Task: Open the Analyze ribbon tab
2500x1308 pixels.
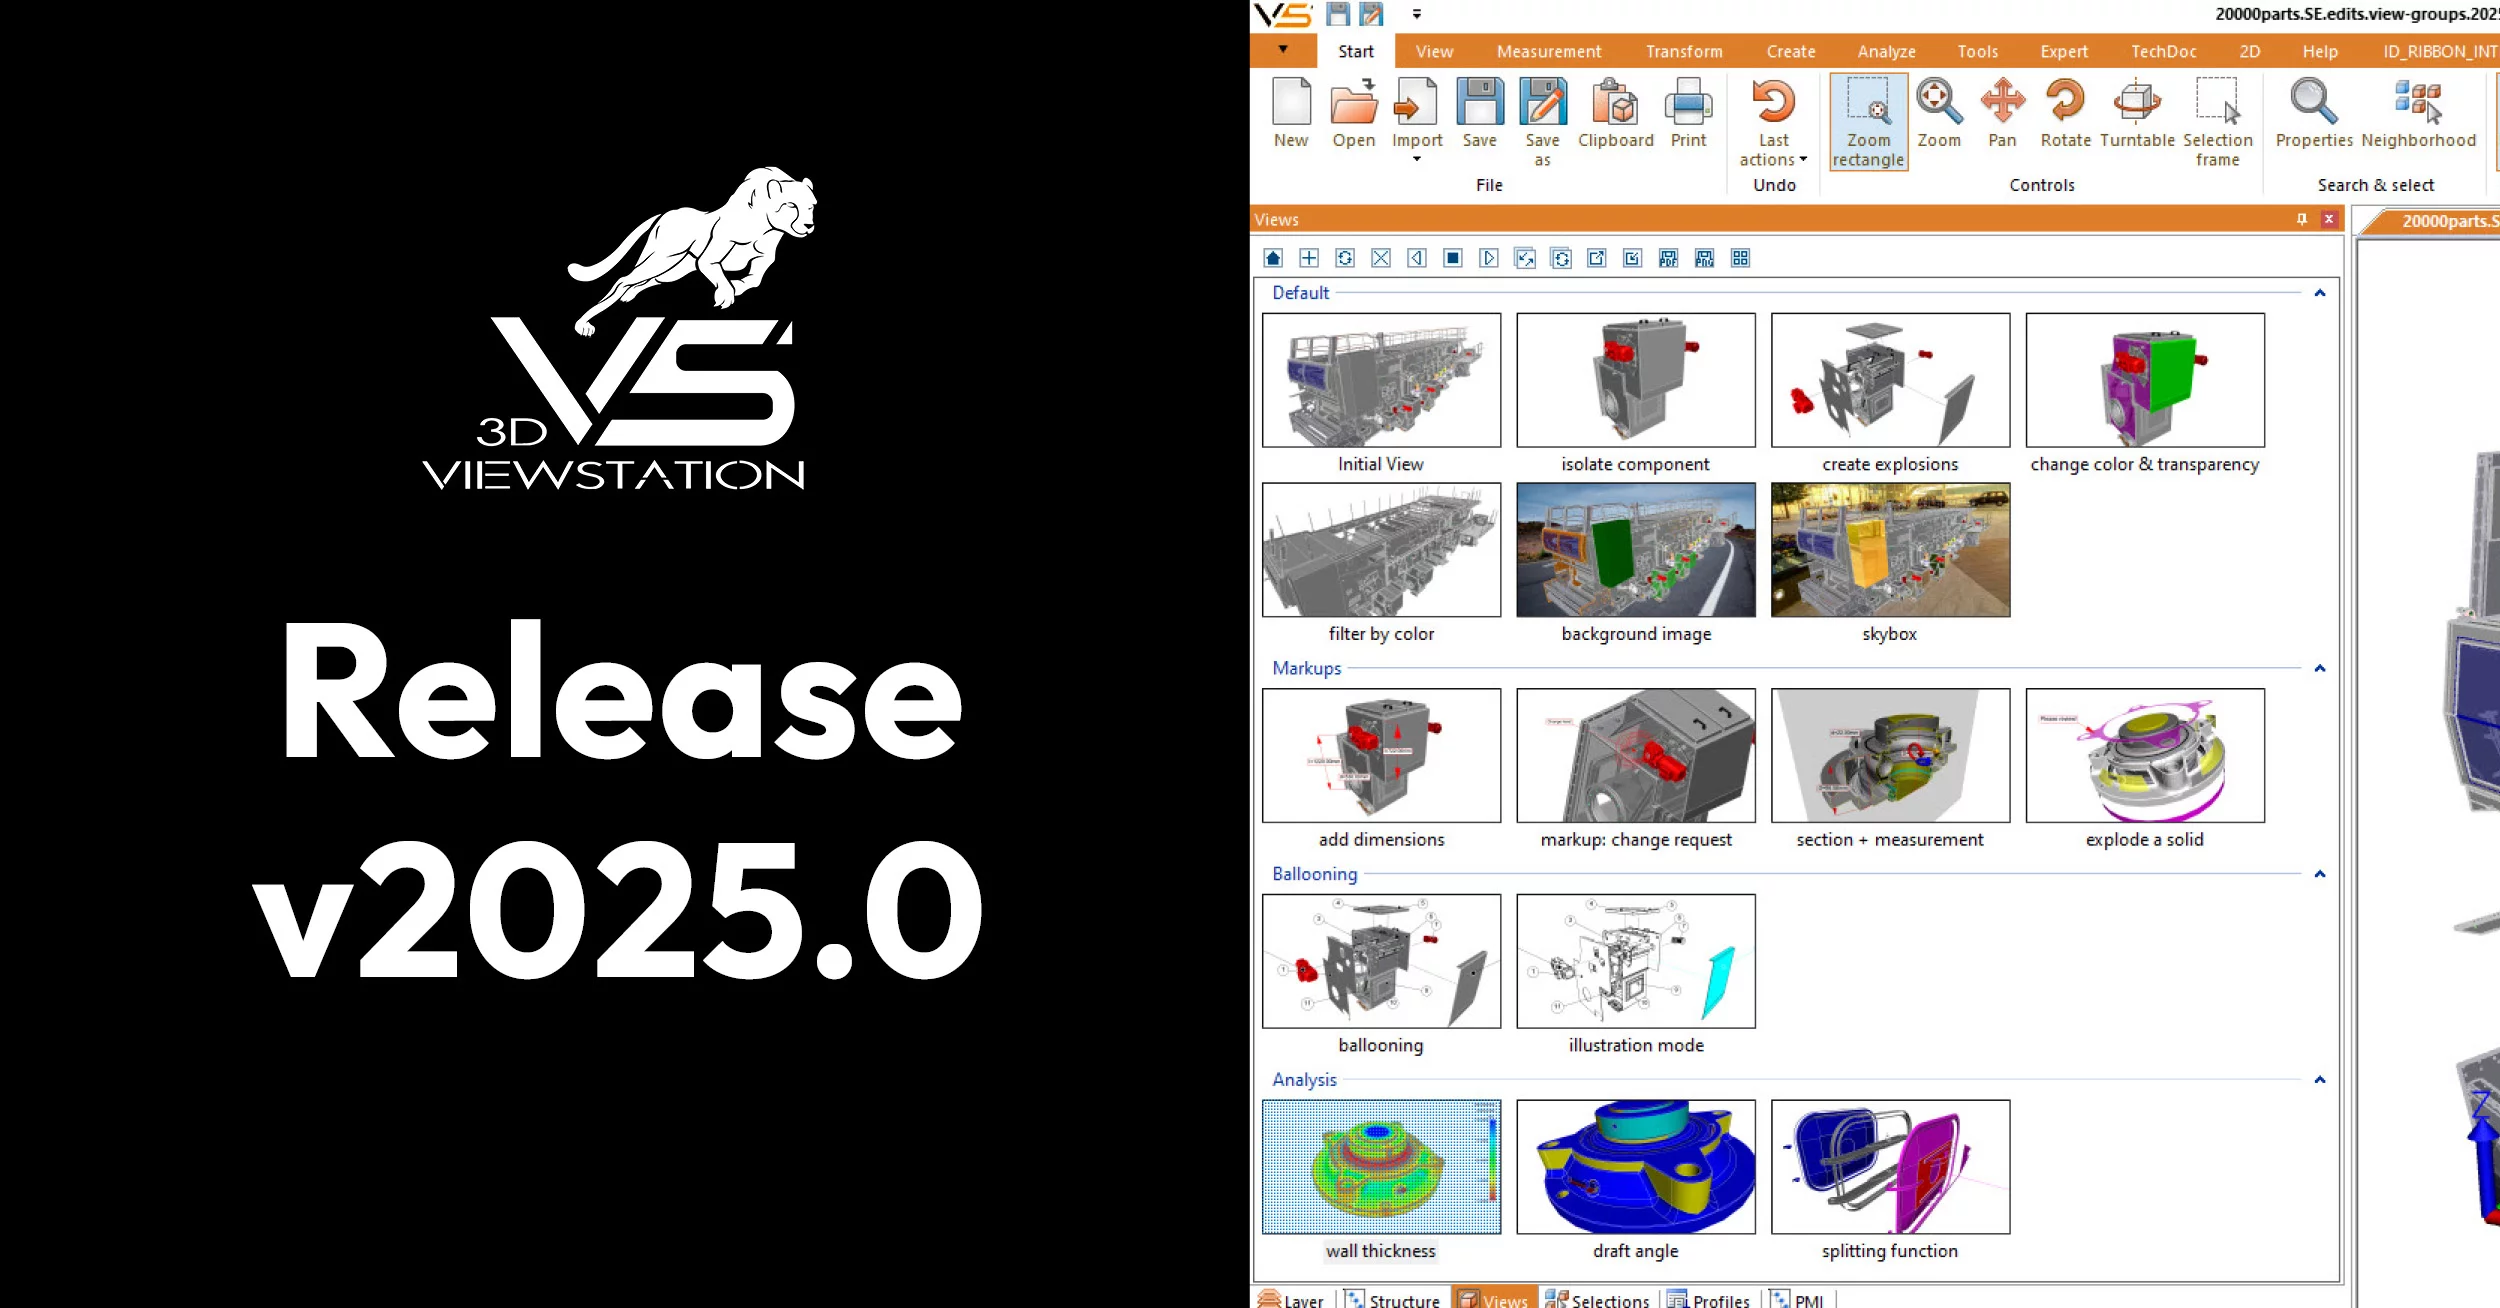Action: (x=1885, y=51)
